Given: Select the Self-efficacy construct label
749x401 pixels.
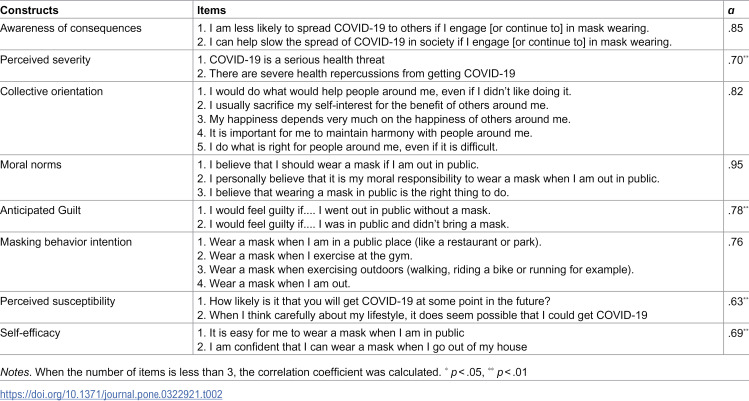Looking at the screenshot, I should tap(30, 333).
